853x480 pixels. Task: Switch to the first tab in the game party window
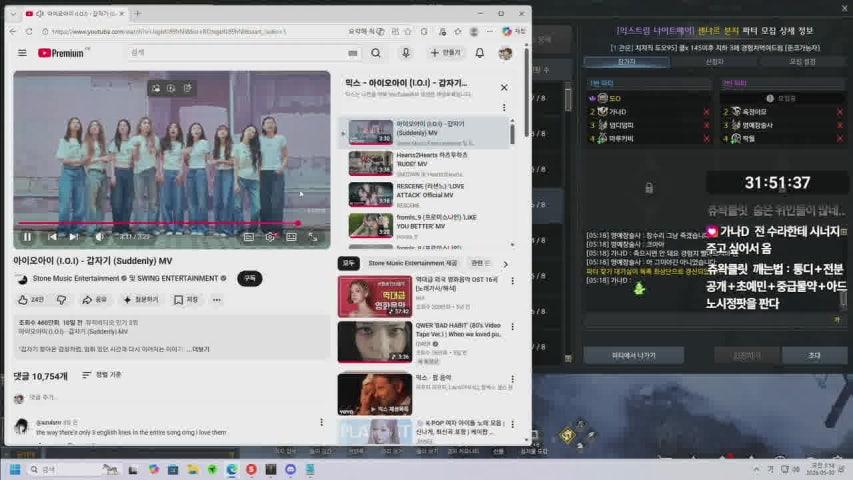[x=626, y=61]
